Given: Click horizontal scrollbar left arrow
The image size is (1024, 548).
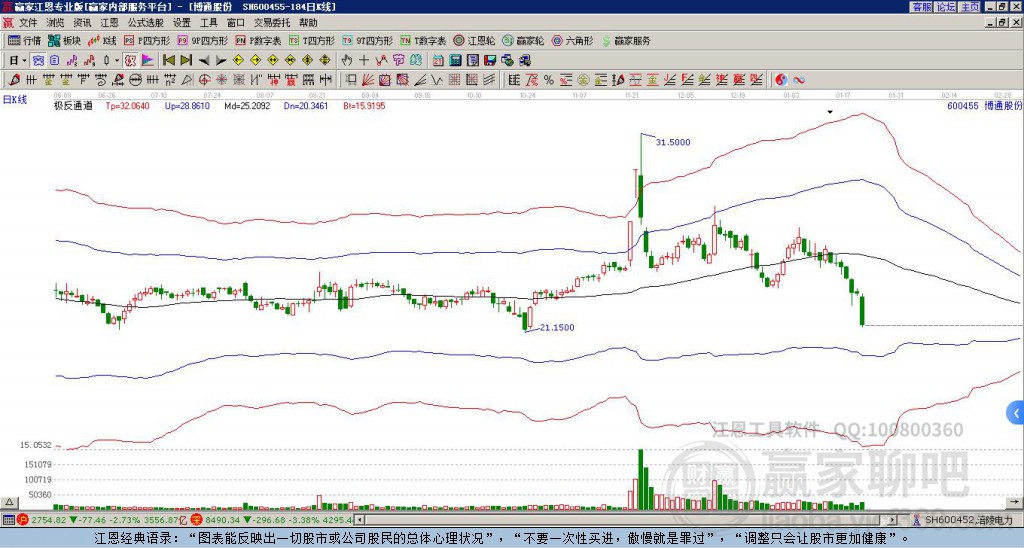Looking at the screenshot, I should pyautogui.click(x=359, y=520).
